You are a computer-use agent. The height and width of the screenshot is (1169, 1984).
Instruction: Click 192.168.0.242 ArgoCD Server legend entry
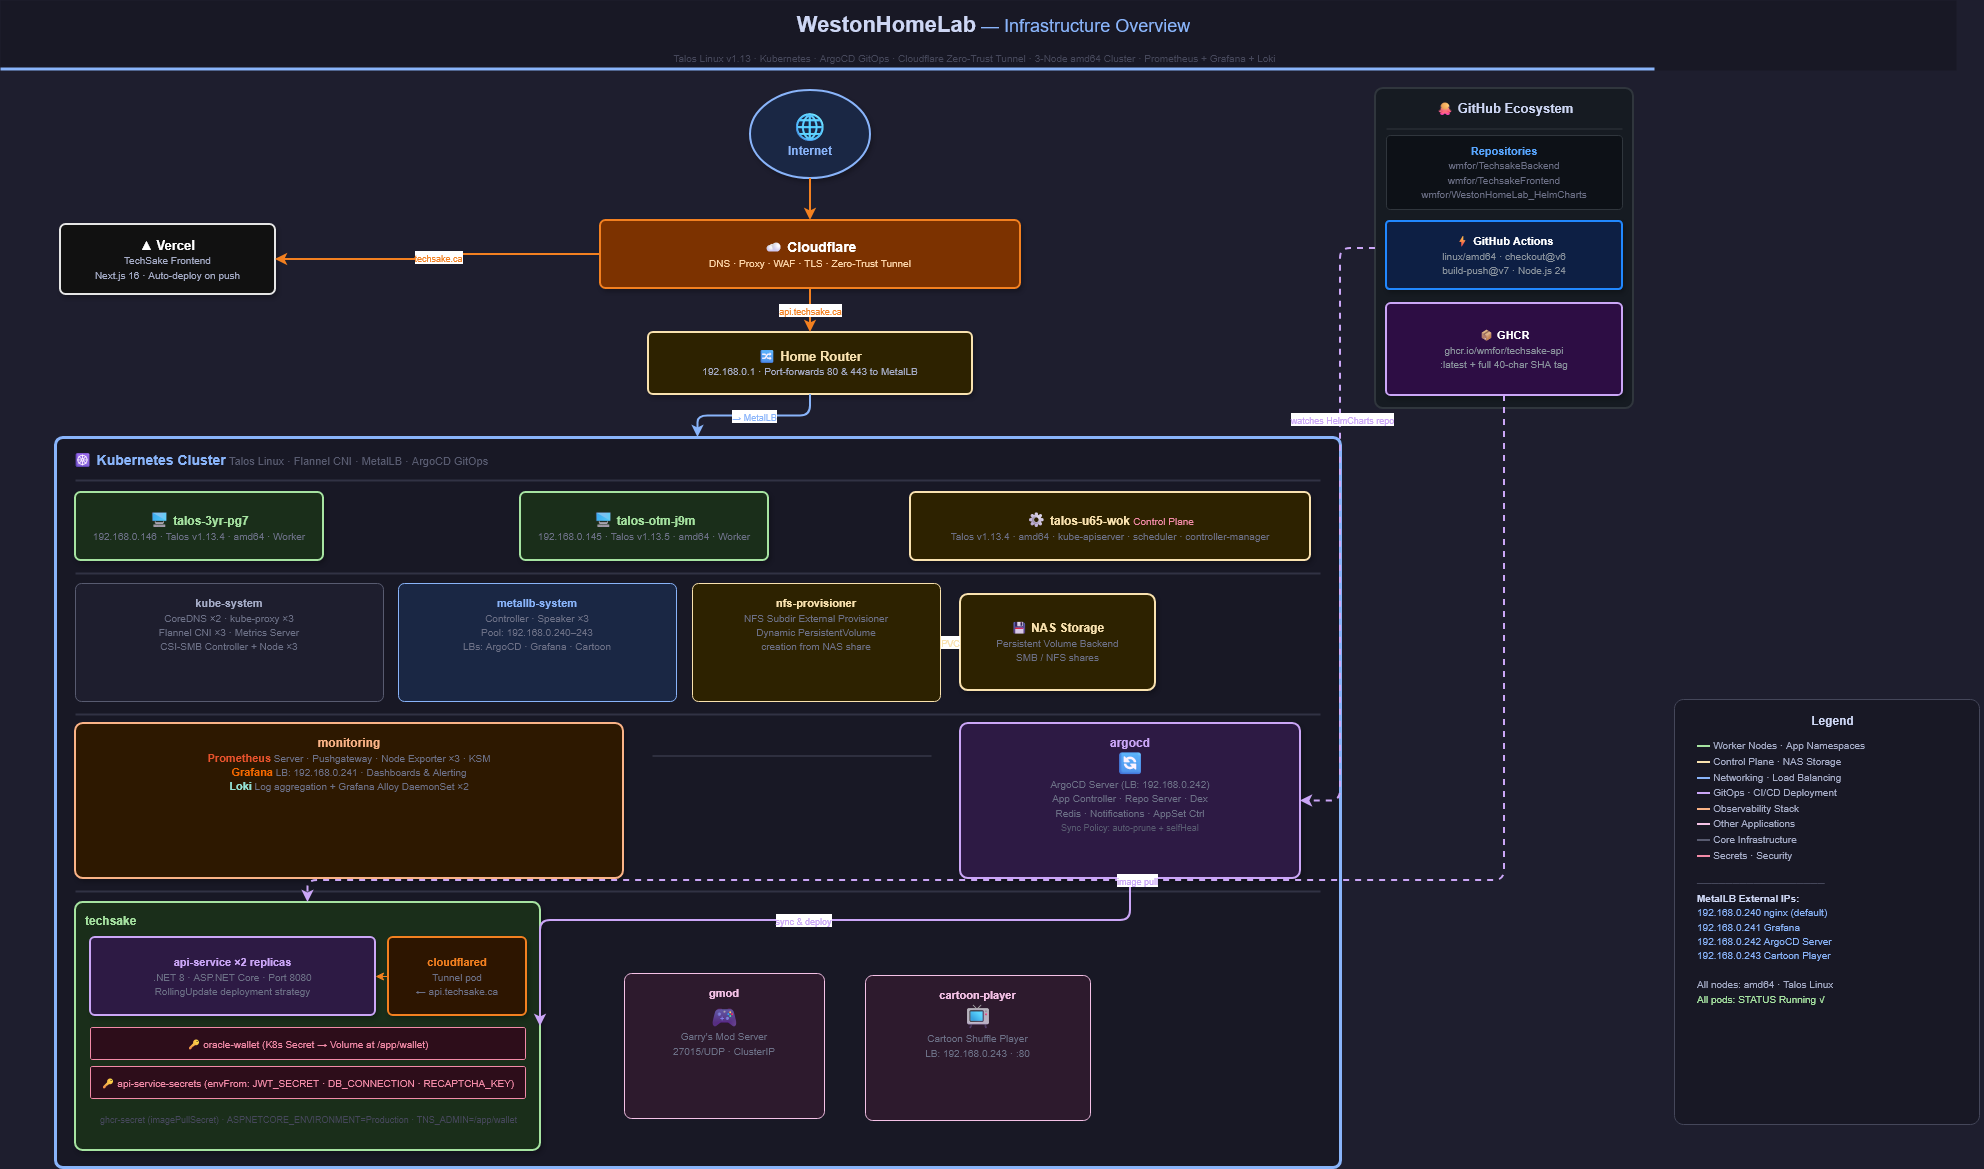1764,942
